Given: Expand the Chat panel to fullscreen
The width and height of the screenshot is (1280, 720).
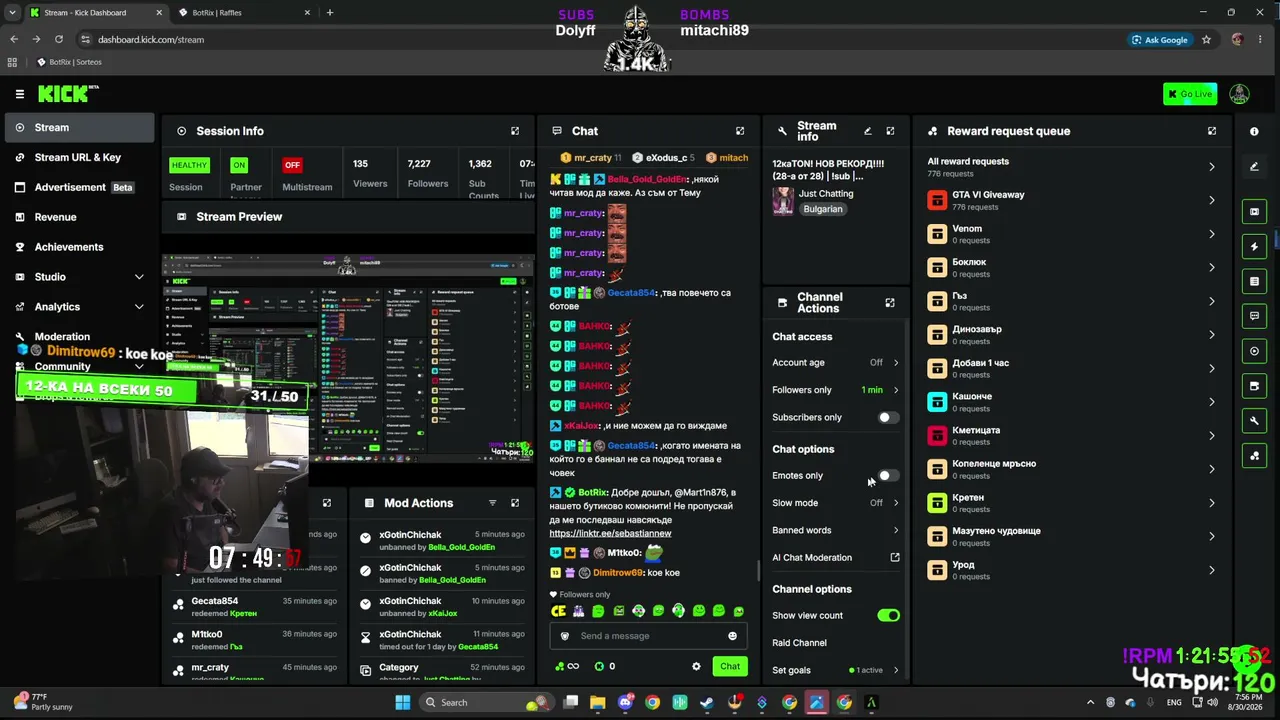Looking at the screenshot, I should [740, 131].
